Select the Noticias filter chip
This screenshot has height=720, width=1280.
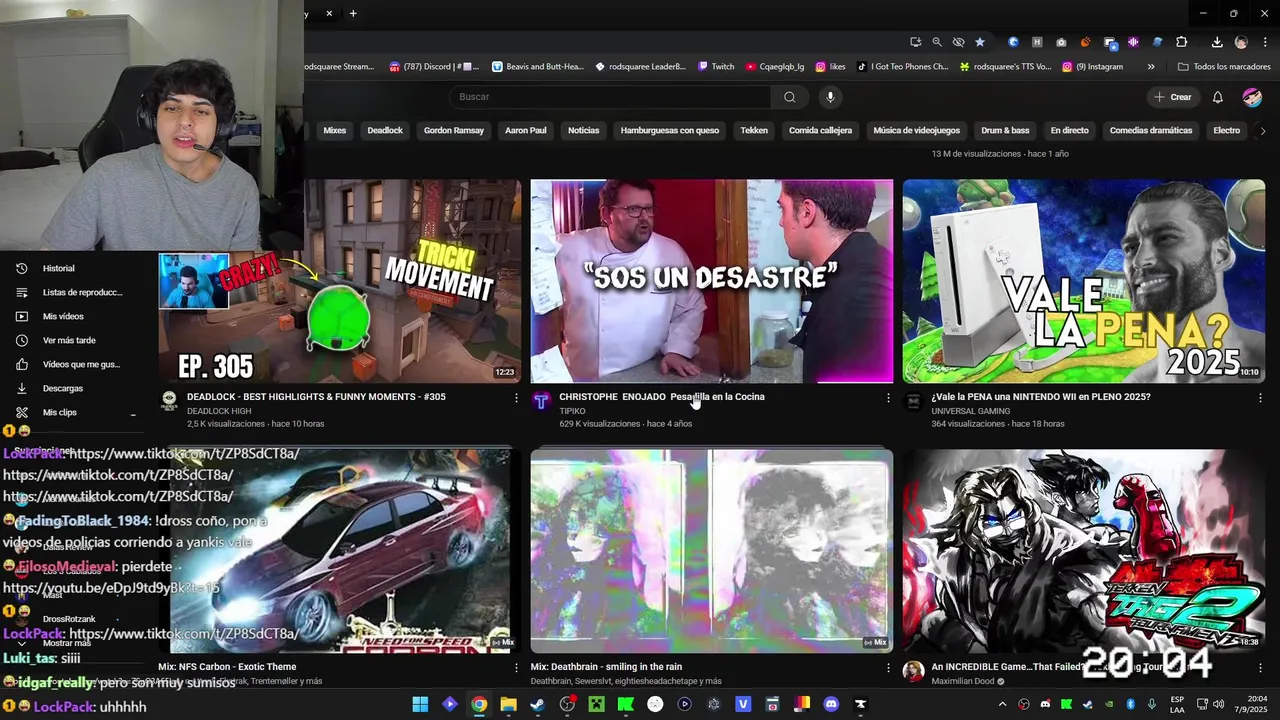tap(584, 130)
